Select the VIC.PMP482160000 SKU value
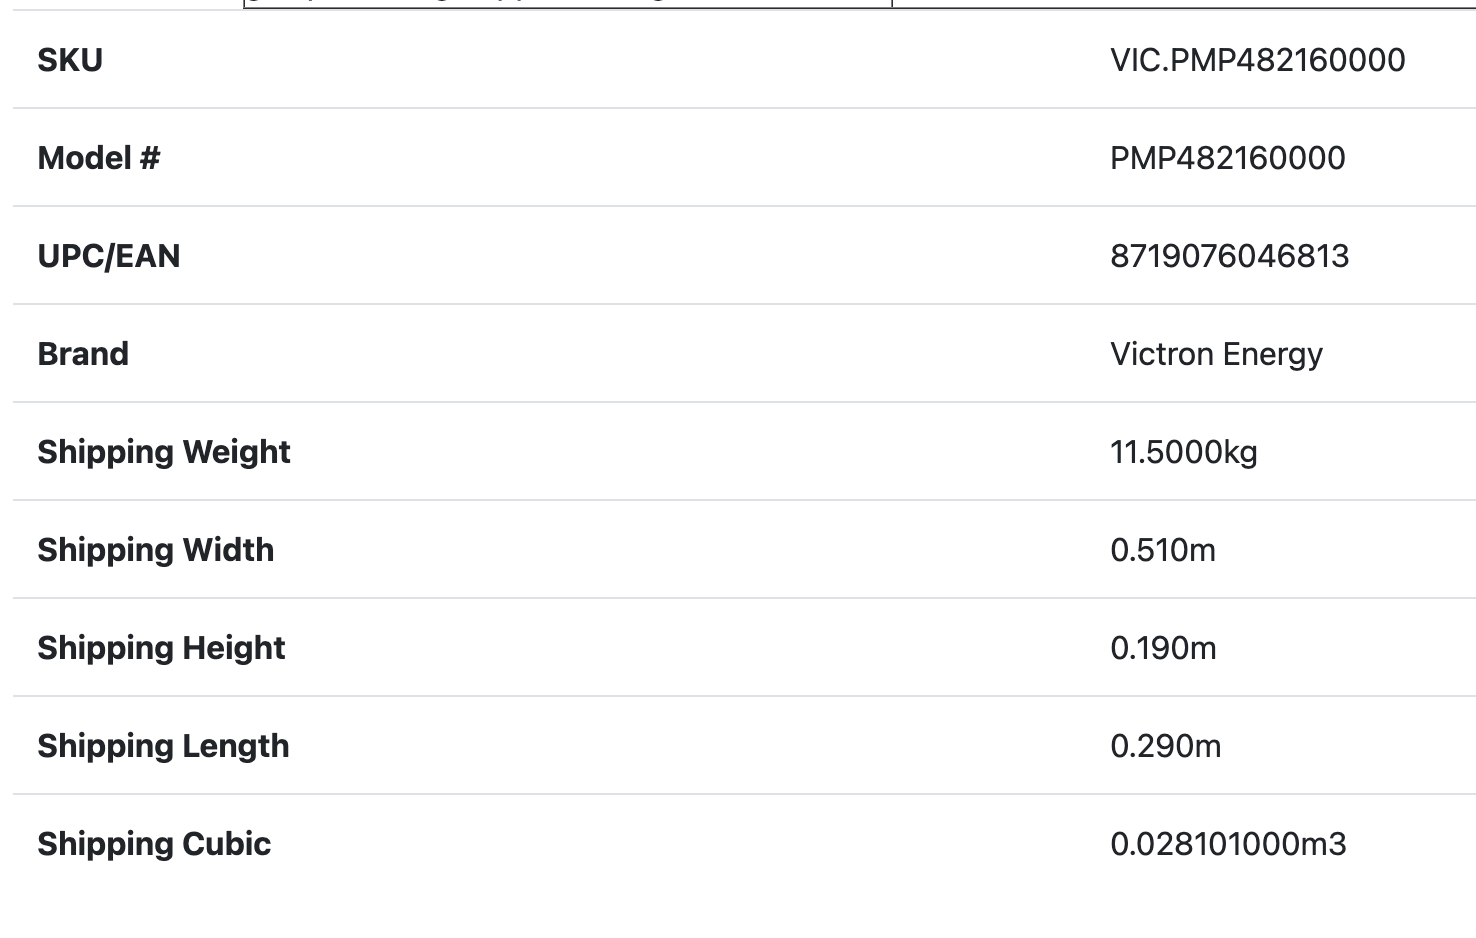The width and height of the screenshot is (1476, 938). click(1257, 60)
